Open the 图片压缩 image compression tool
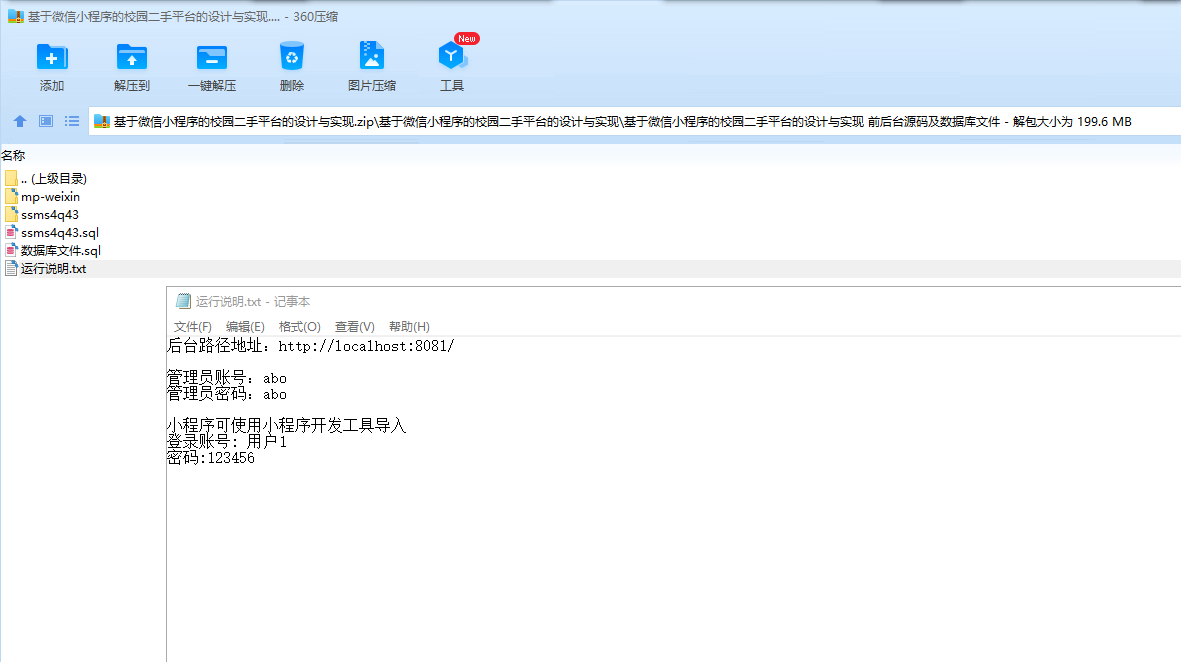The width and height of the screenshot is (1181, 662). click(x=371, y=56)
